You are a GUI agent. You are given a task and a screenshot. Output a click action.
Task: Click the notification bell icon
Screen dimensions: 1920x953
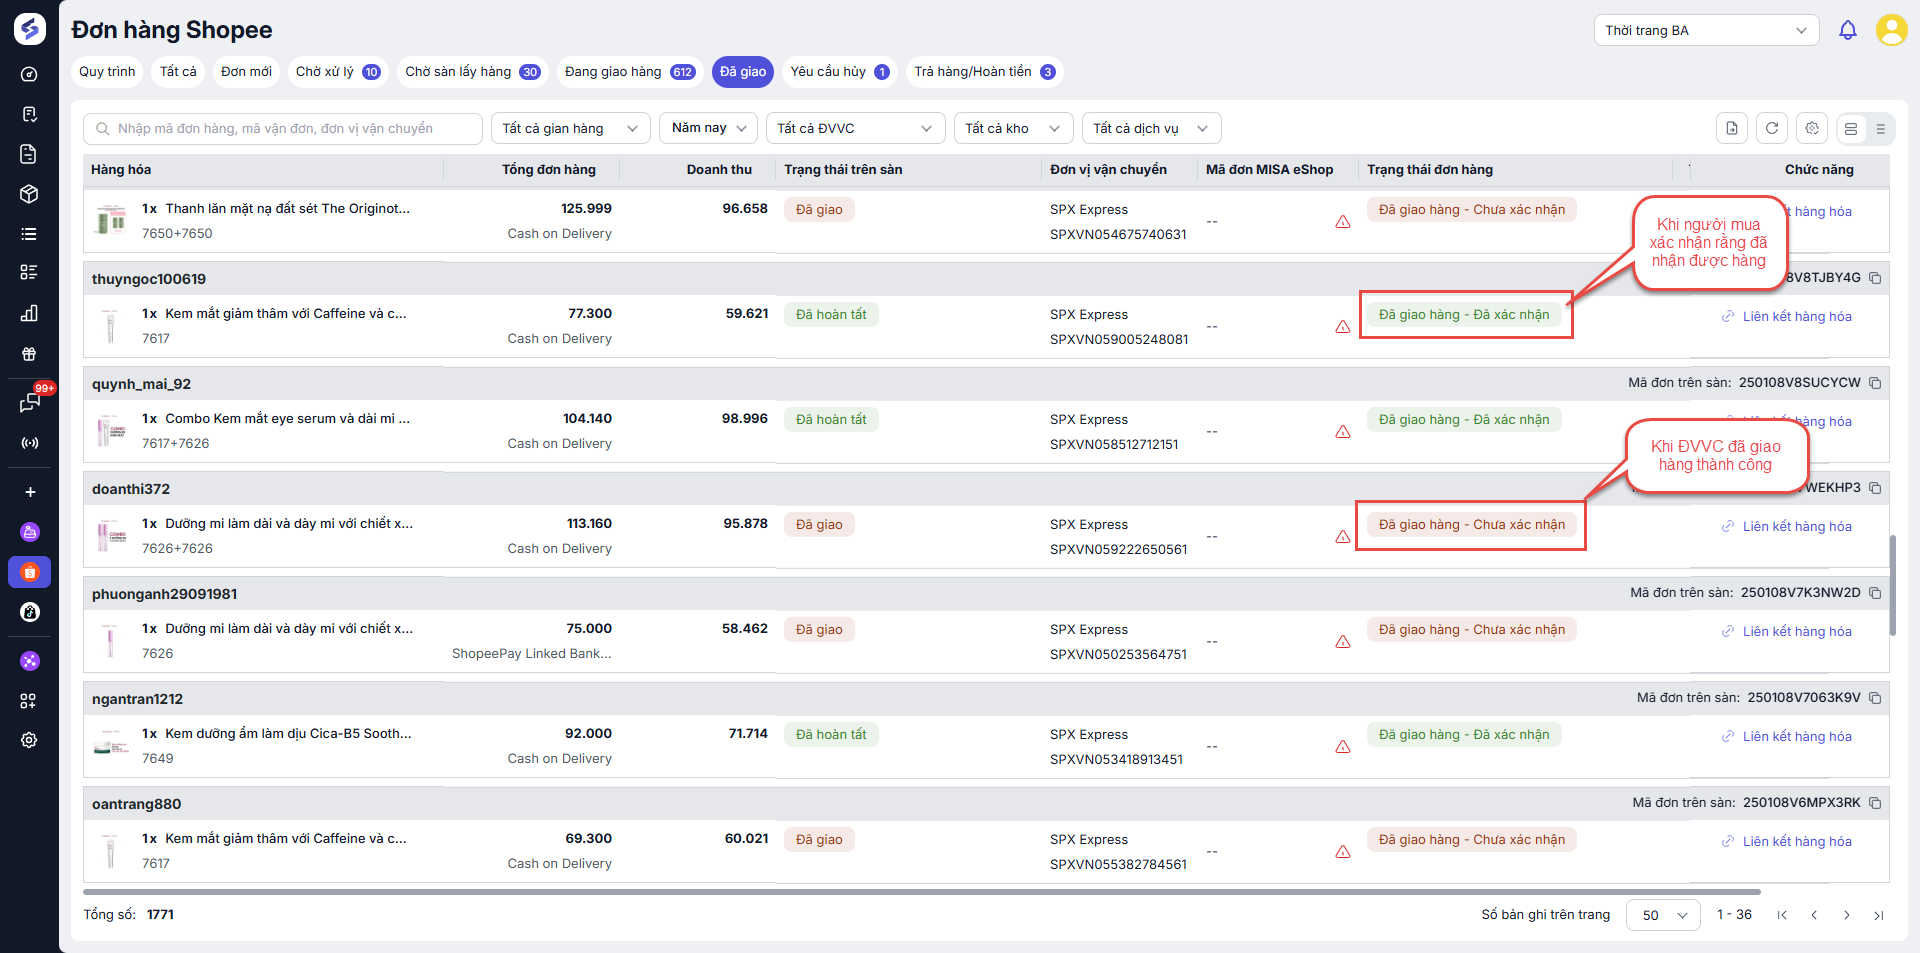click(x=1847, y=31)
